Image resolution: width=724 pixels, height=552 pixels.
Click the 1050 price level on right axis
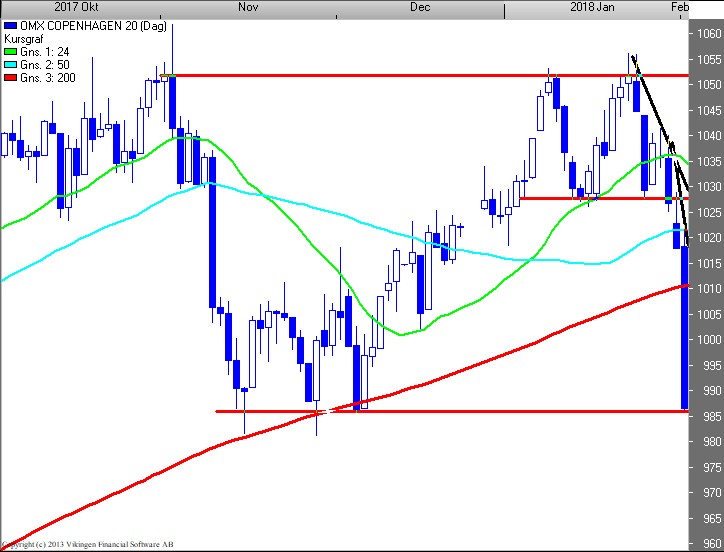(x=709, y=85)
